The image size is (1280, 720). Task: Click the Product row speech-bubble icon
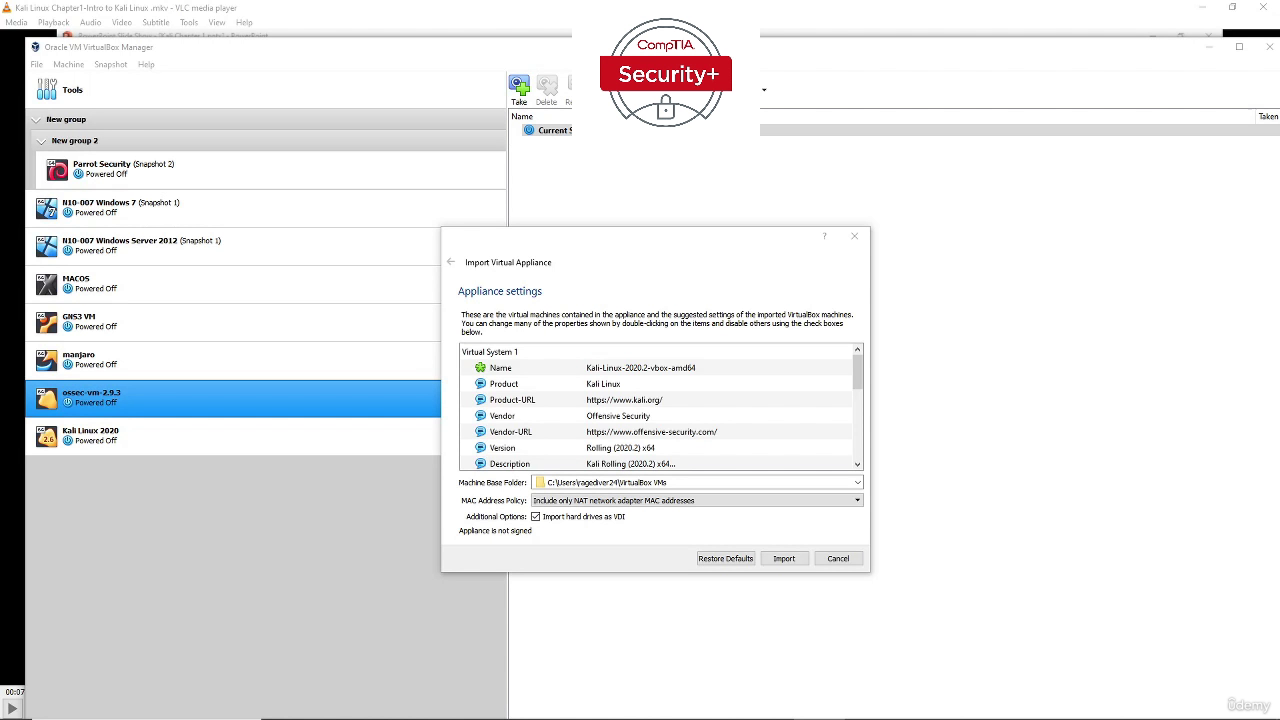point(480,384)
